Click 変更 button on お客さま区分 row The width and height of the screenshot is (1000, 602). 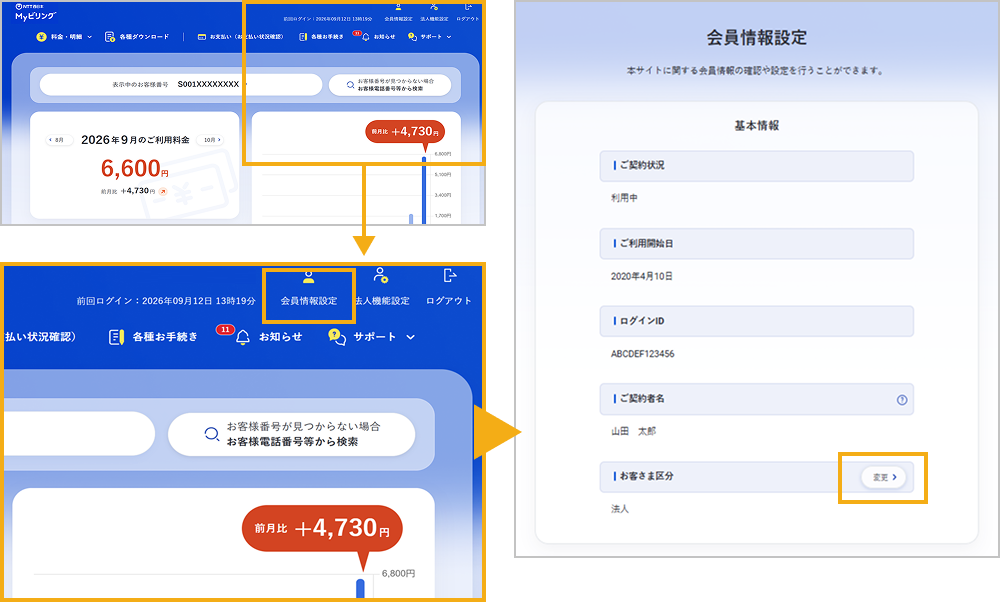tap(884, 477)
